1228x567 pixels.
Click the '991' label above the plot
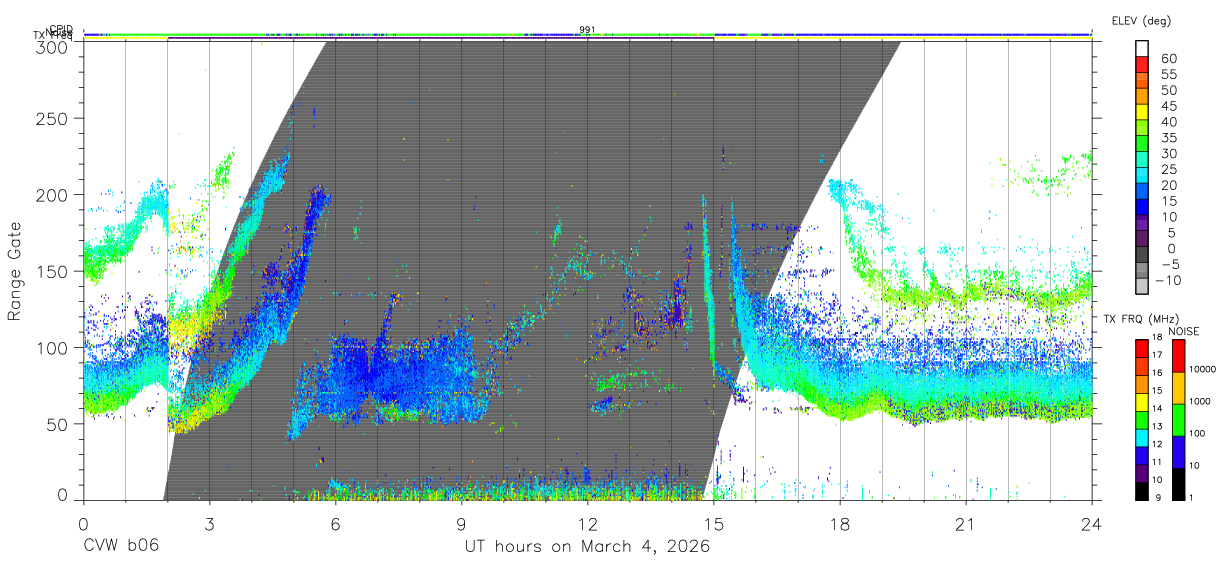tap(587, 30)
